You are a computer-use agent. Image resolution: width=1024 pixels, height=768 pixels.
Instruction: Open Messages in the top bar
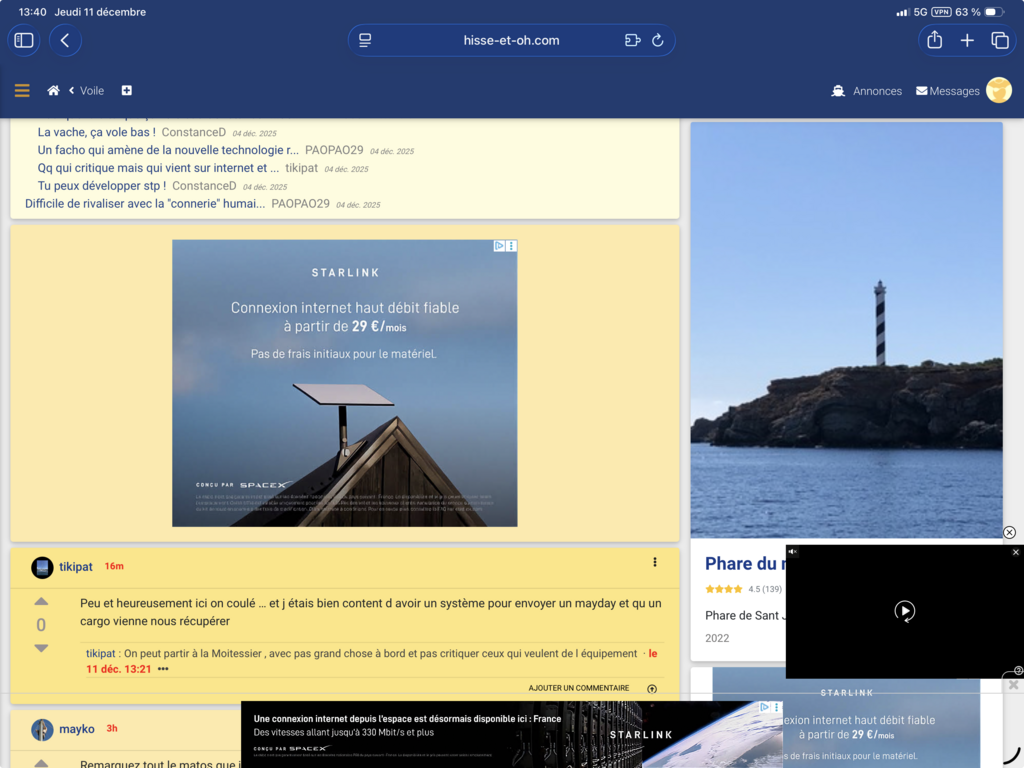coord(947,91)
